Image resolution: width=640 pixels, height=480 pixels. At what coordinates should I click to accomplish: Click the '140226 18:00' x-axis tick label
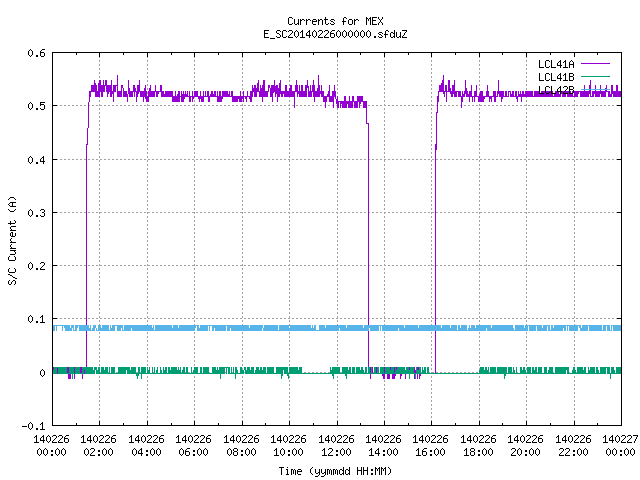pyautogui.click(x=478, y=446)
